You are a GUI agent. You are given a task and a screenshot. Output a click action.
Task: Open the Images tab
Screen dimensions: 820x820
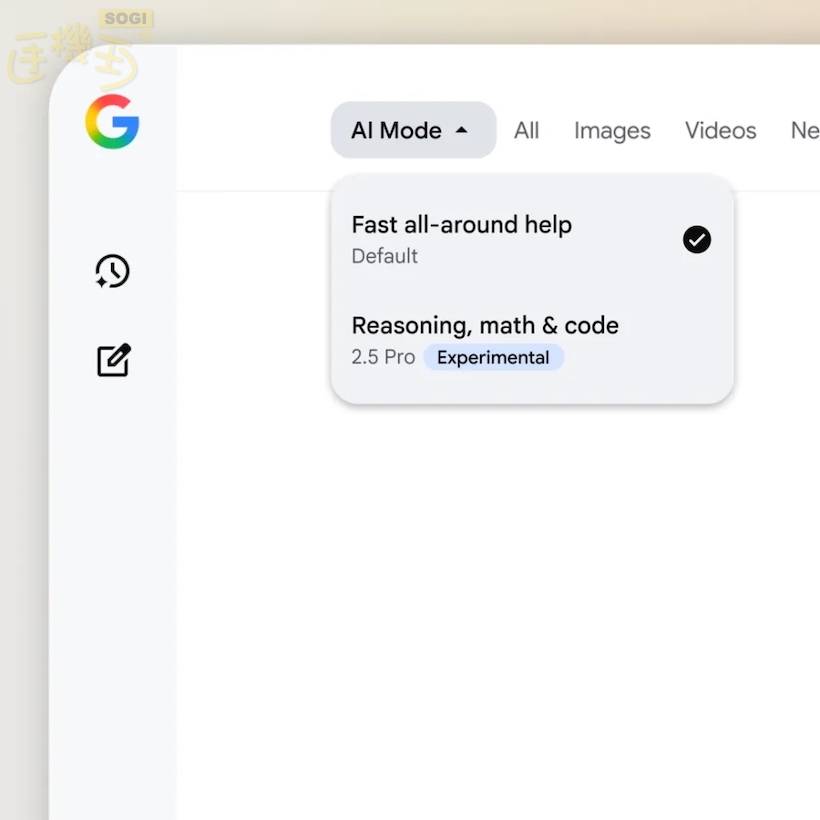[x=612, y=131]
